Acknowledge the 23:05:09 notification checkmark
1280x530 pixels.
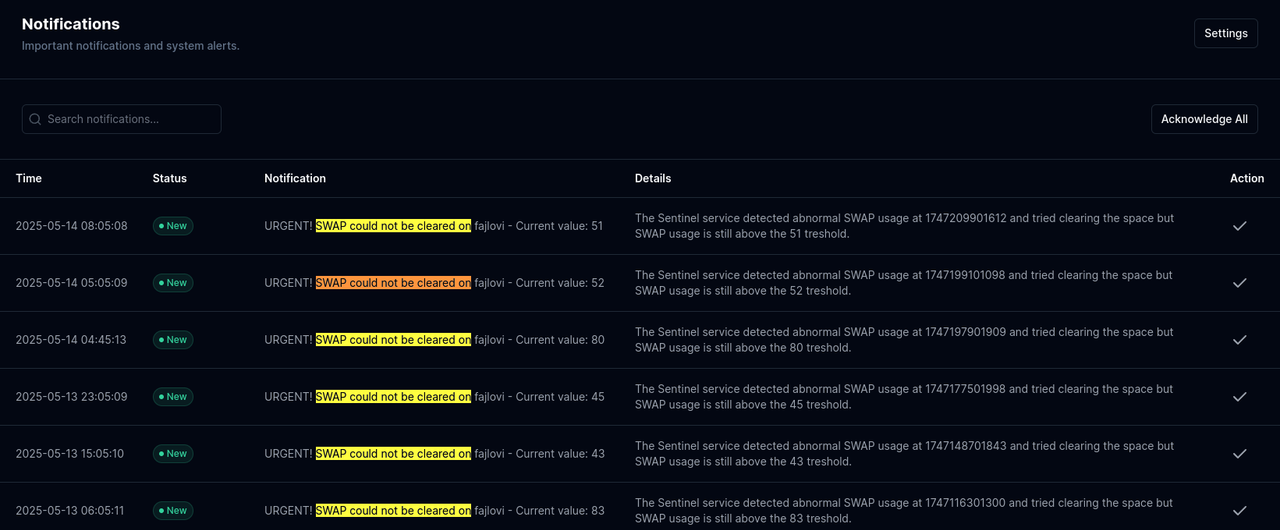pos(1239,397)
